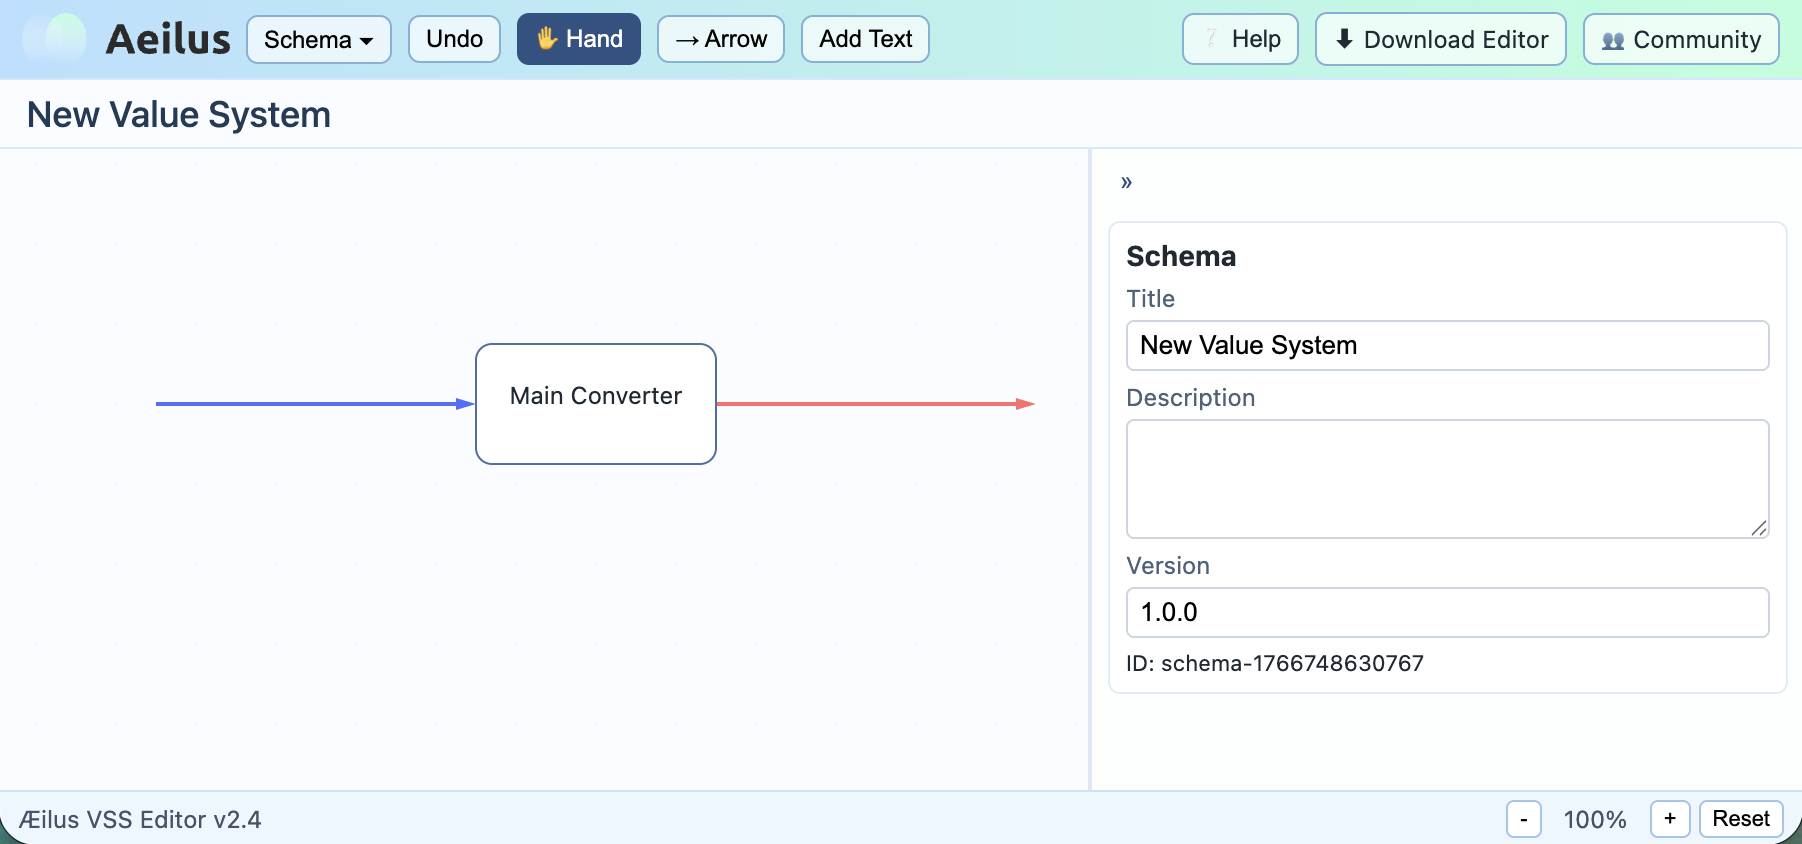Select the blue incoming arrow
This screenshot has width=1802, height=844.
pyautogui.click(x=310, y=404)
